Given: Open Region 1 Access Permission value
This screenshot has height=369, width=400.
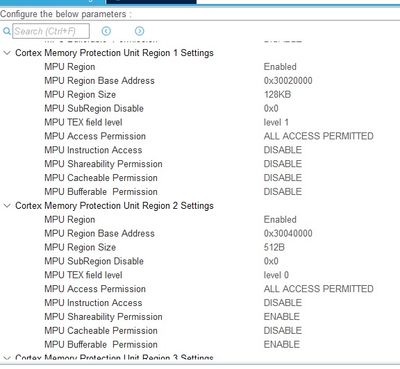Looking at the screenshot, I should pyautogui.click(x=318, y=136).
